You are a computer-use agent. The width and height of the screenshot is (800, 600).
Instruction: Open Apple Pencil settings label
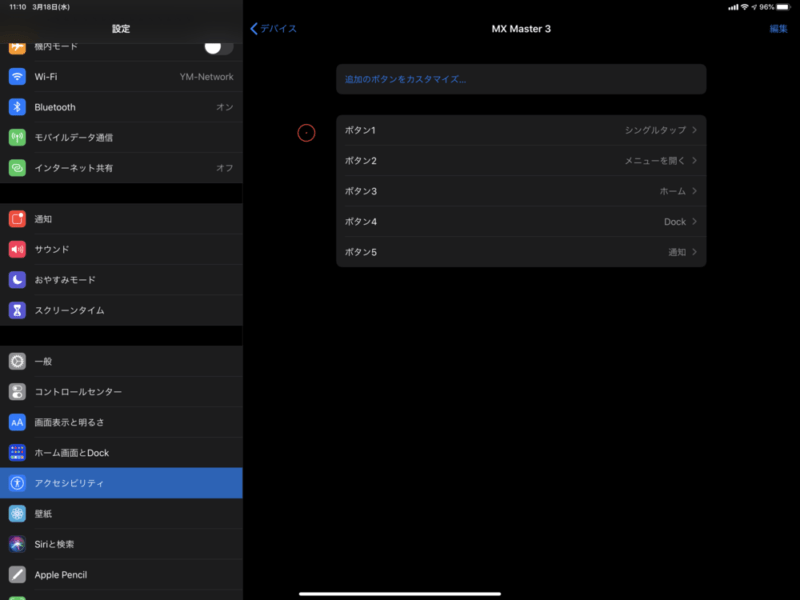tap(61, 574)
